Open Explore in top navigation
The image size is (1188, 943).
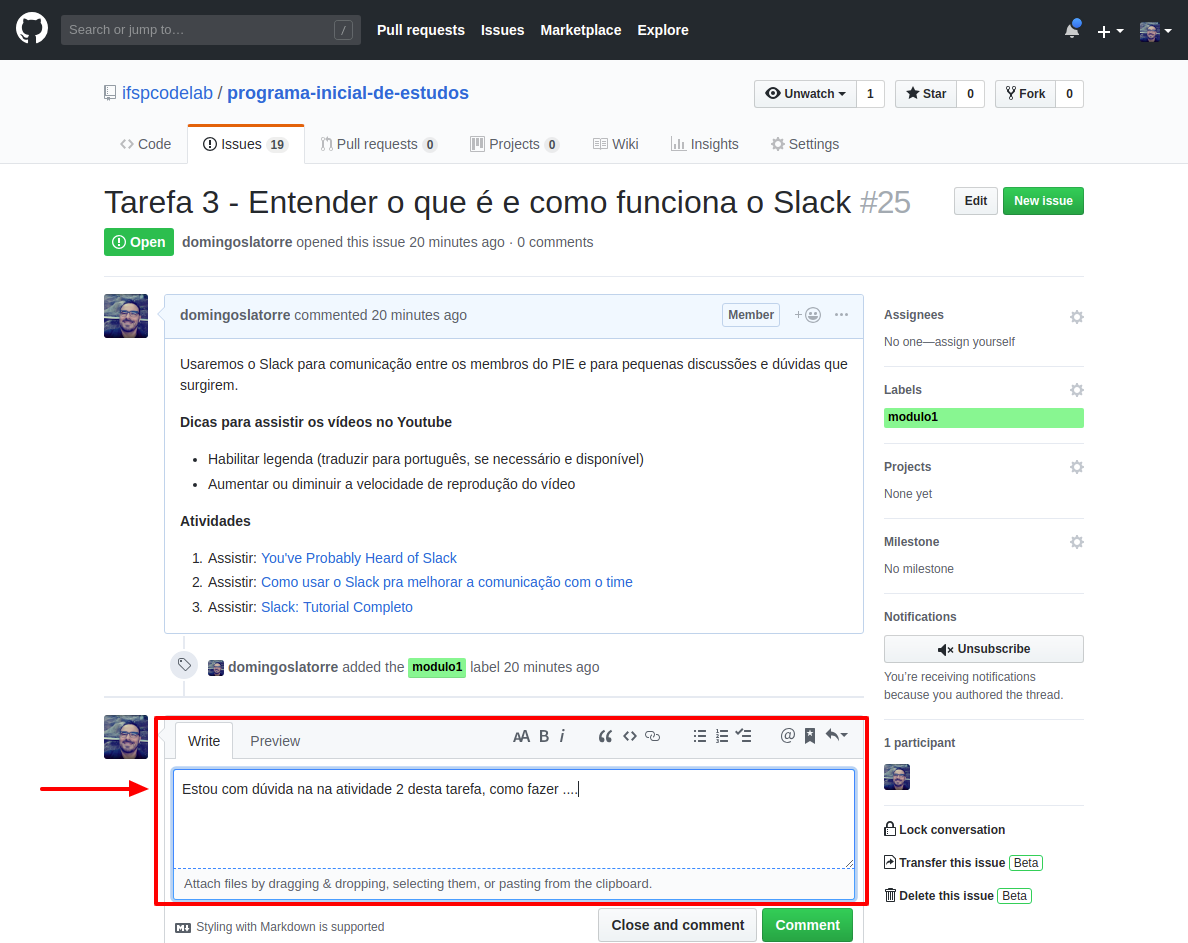(663, 30)
